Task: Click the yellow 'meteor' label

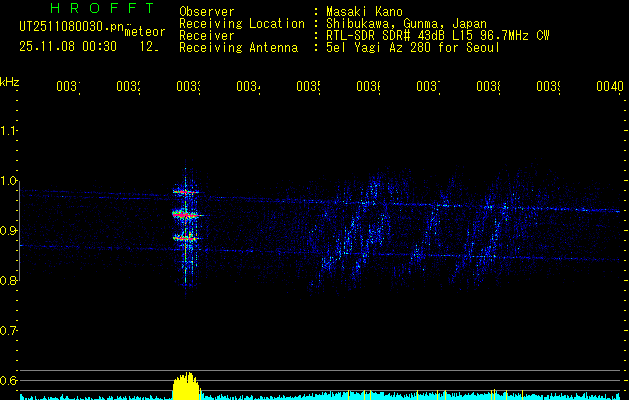Action: coord(144,32)
